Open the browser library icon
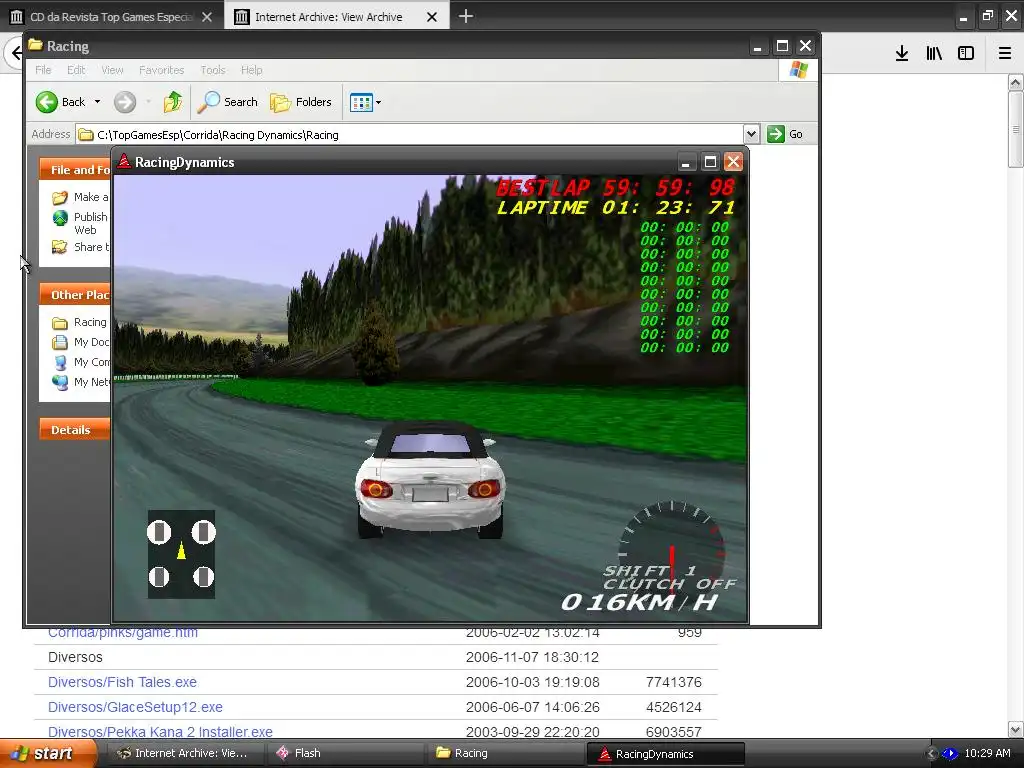The image size is (1024, 768). coord(934,53)
